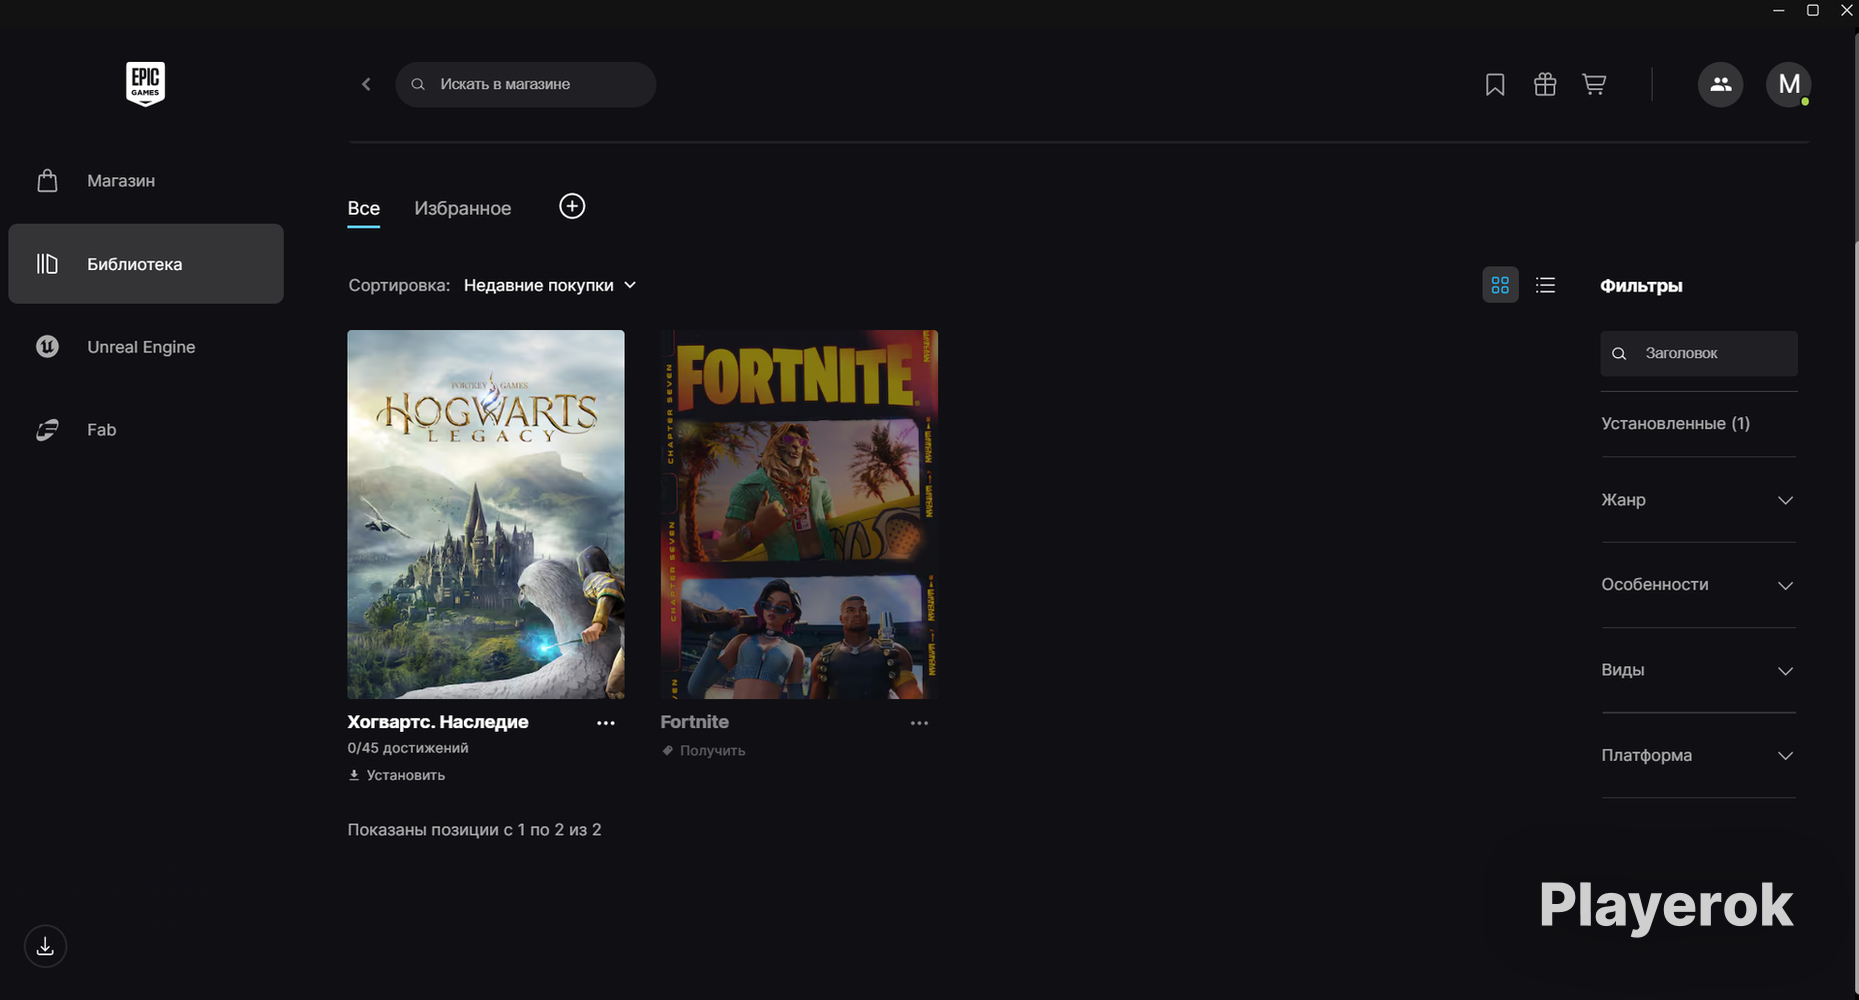Screen dimensions: 1859x1000
Task: Switch to list view
Action: (1546, 285)
